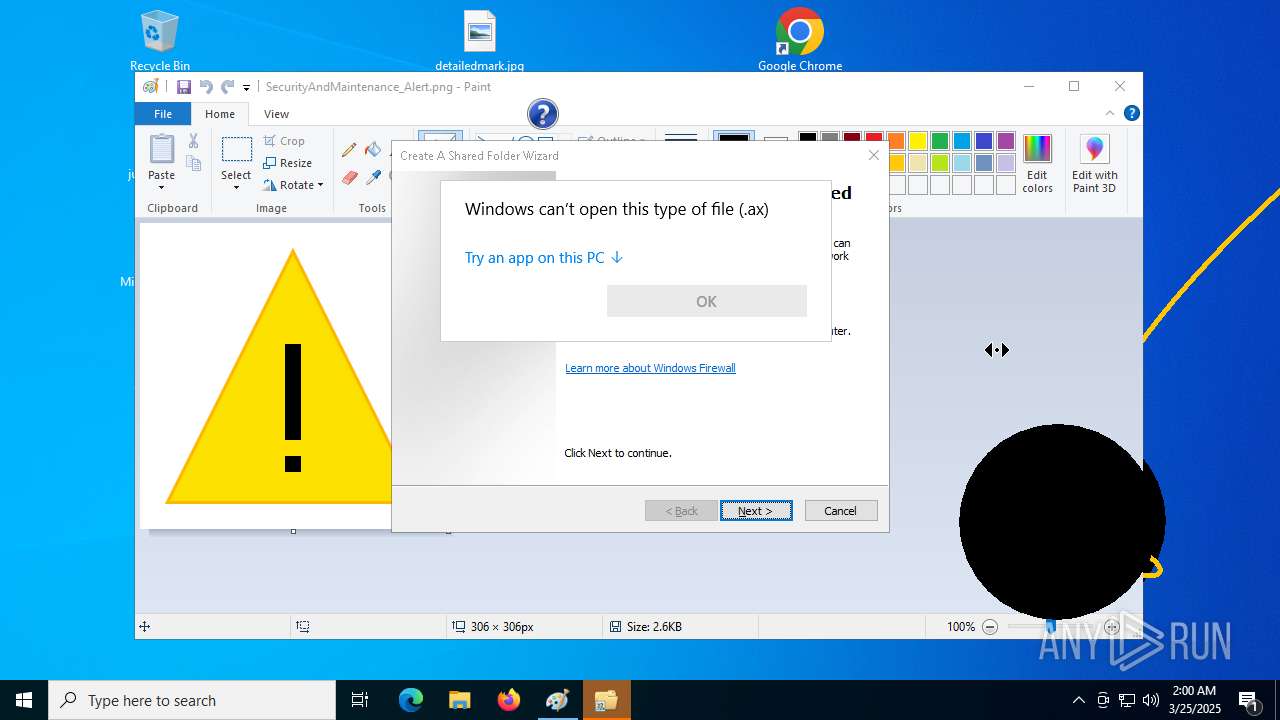Click OK in the file type dialog
1280x720 pixels.
coord(706,301)
